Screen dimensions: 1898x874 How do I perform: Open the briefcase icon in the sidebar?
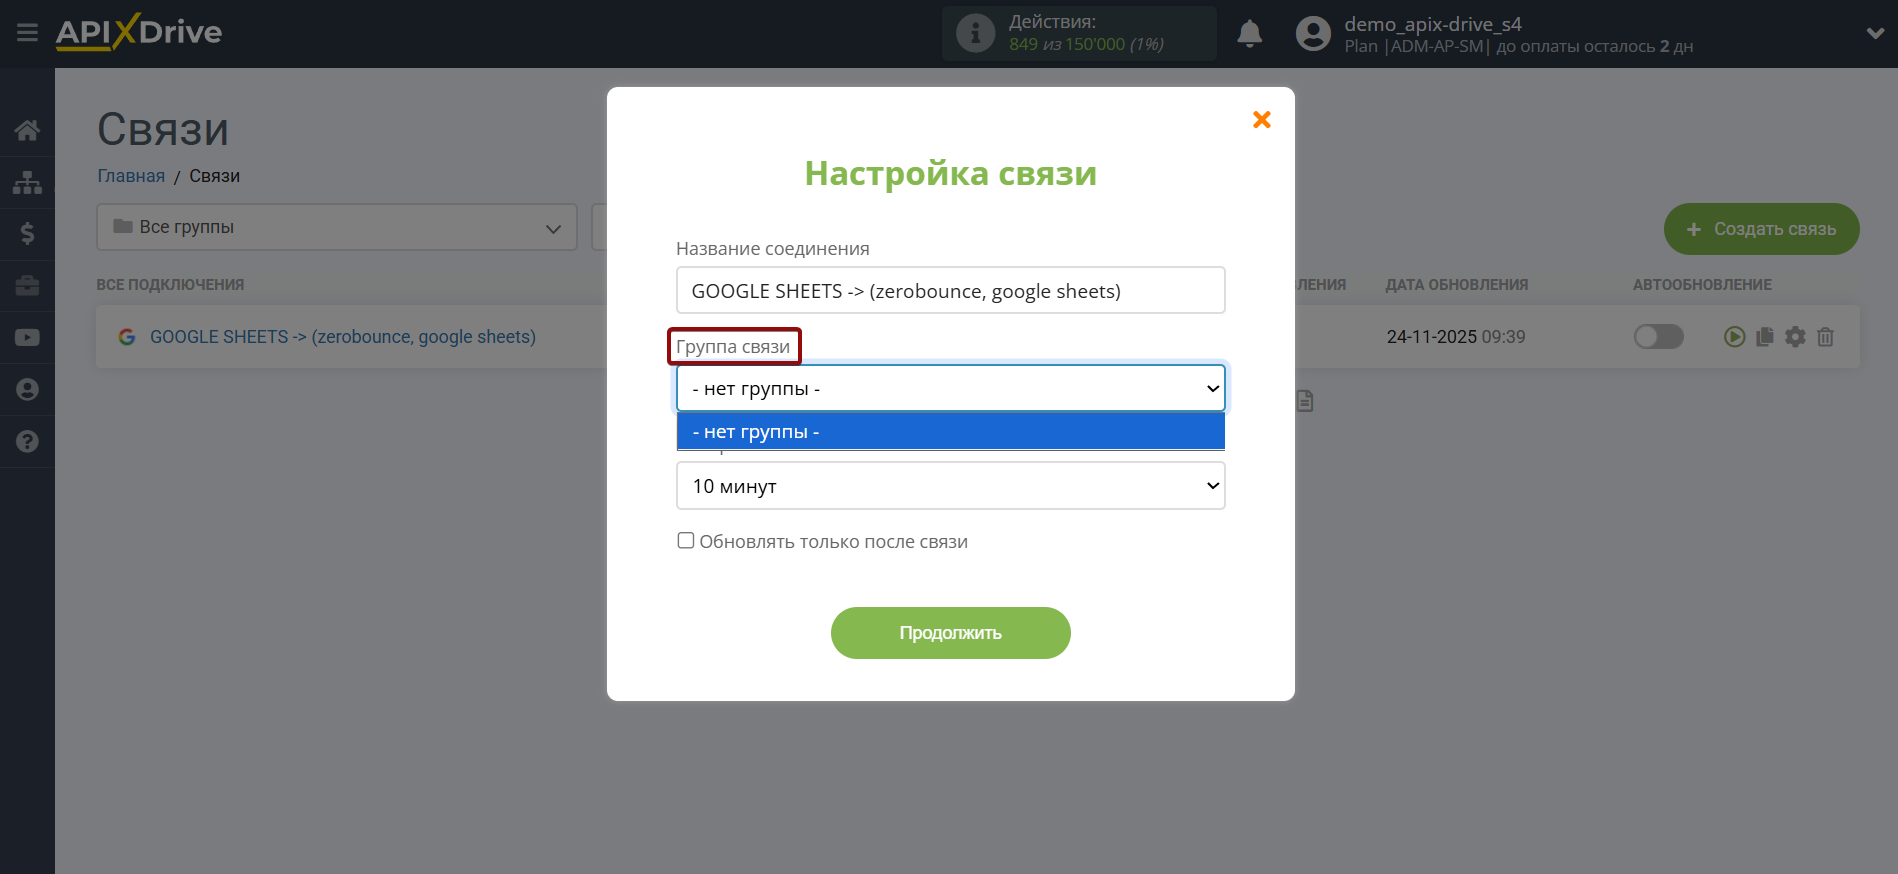click(27, 286)
